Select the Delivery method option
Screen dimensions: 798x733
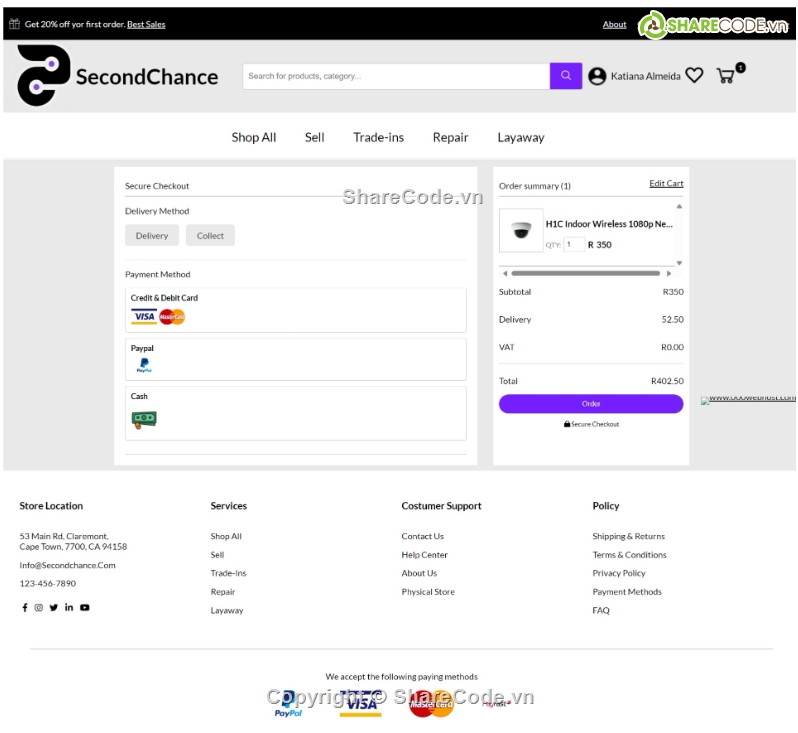pos(152,236)
